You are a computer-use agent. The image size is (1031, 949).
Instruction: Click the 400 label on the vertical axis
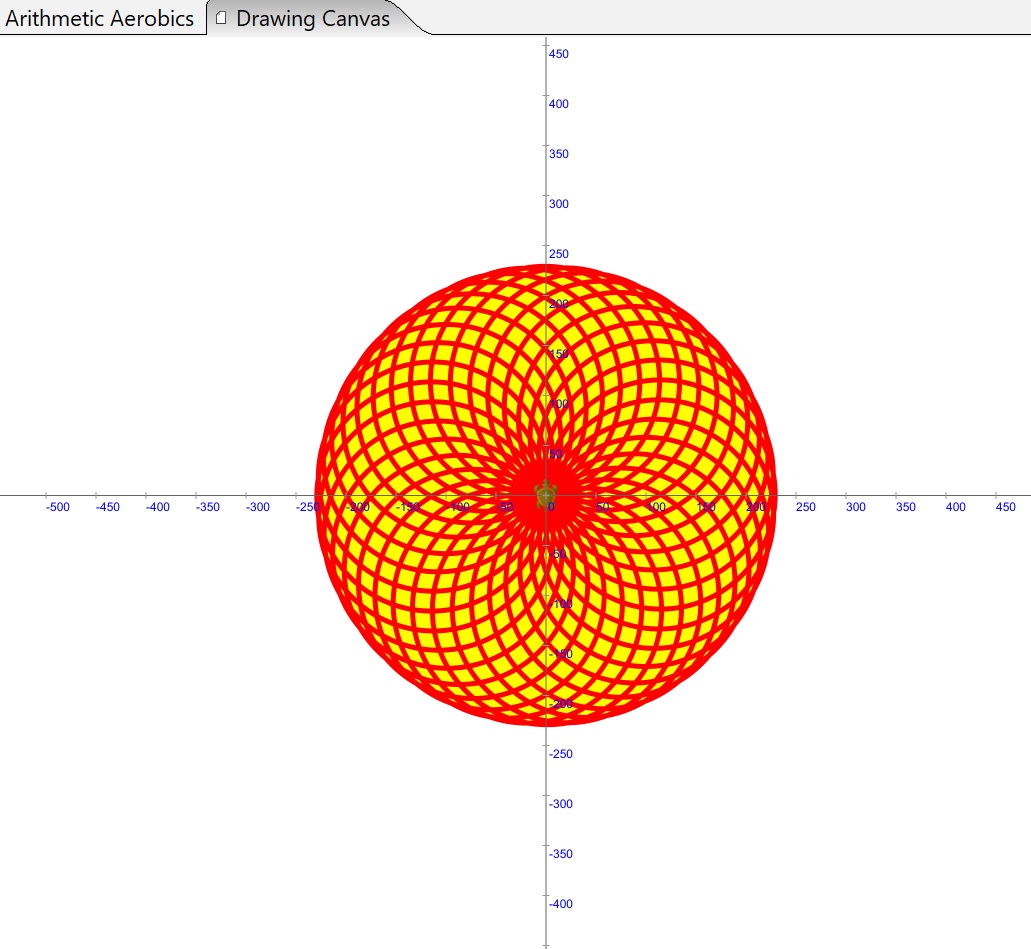559,104
